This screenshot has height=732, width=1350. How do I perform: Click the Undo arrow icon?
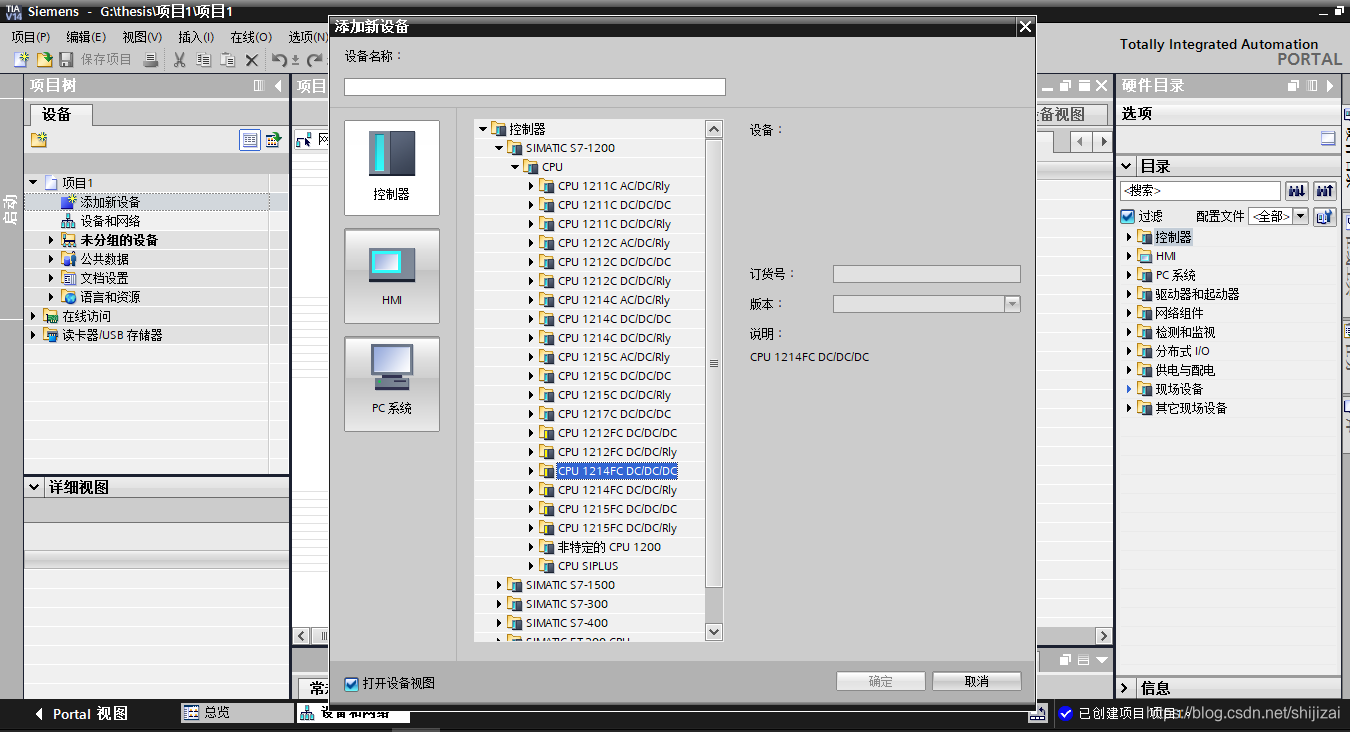click(280, 60)
